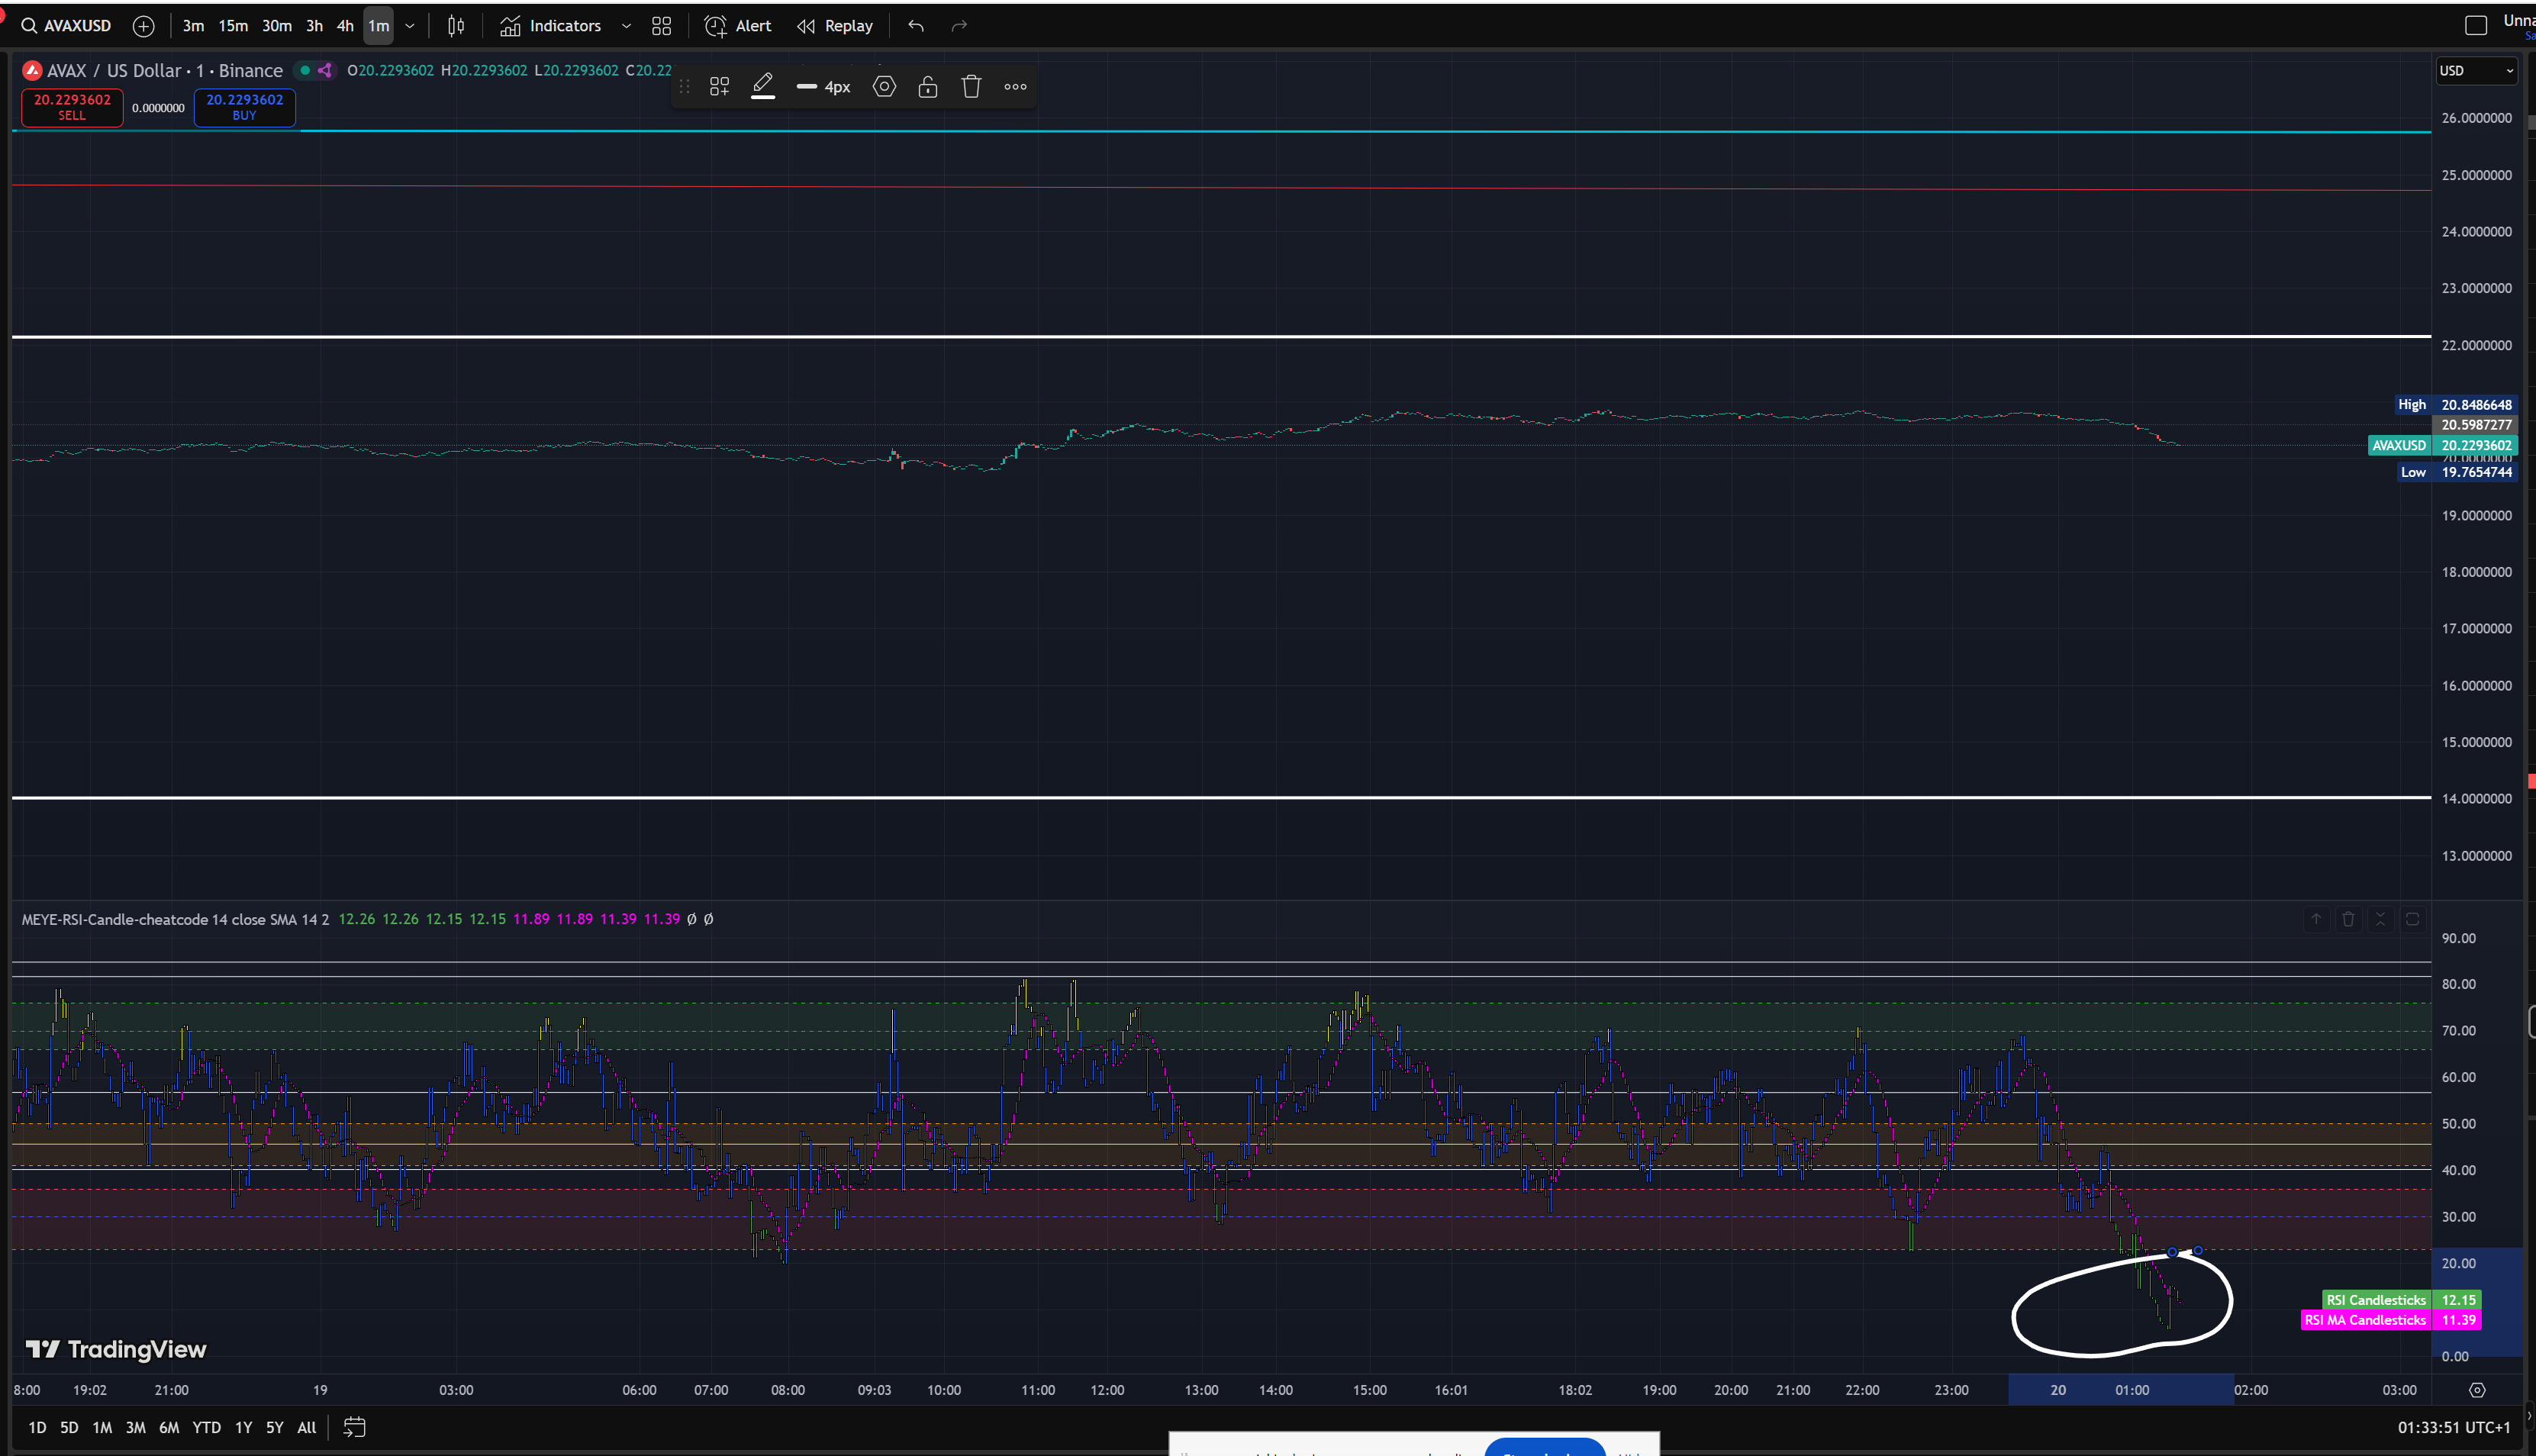Toggle lock on the selected drawing

click(928, 87)
